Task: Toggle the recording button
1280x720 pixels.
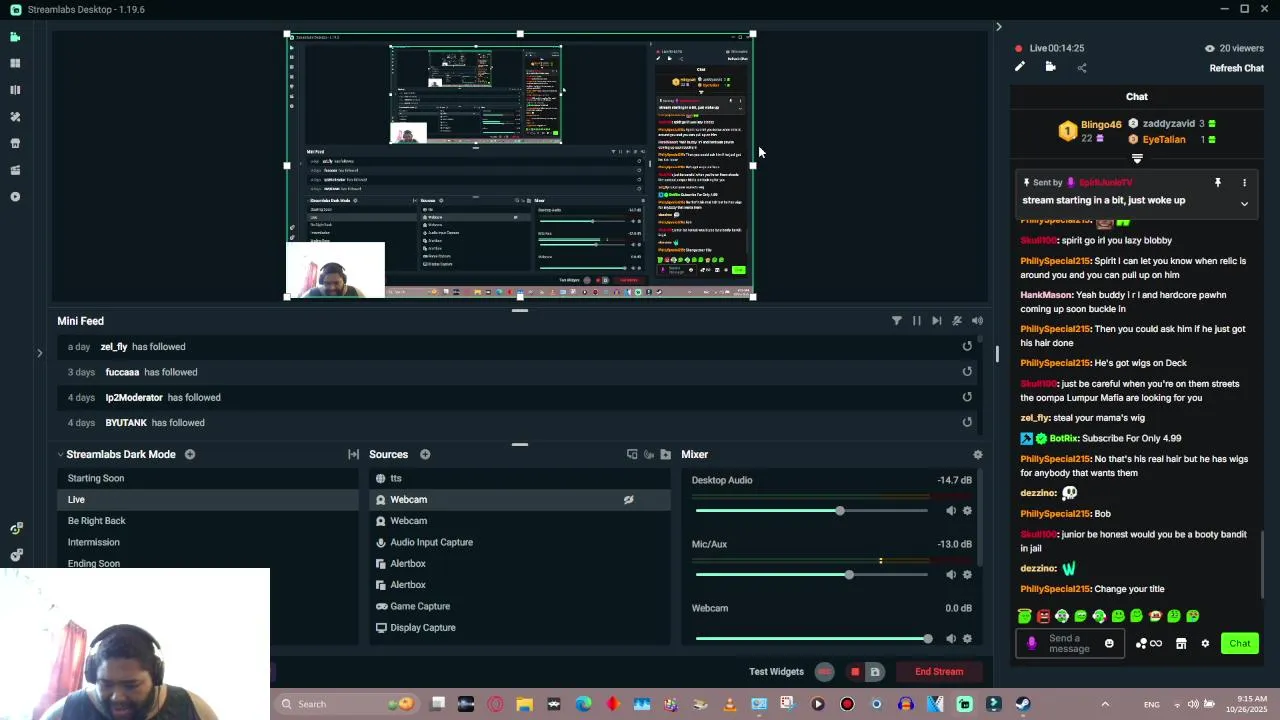Action: pyautogui.click(x=824, y=672)
